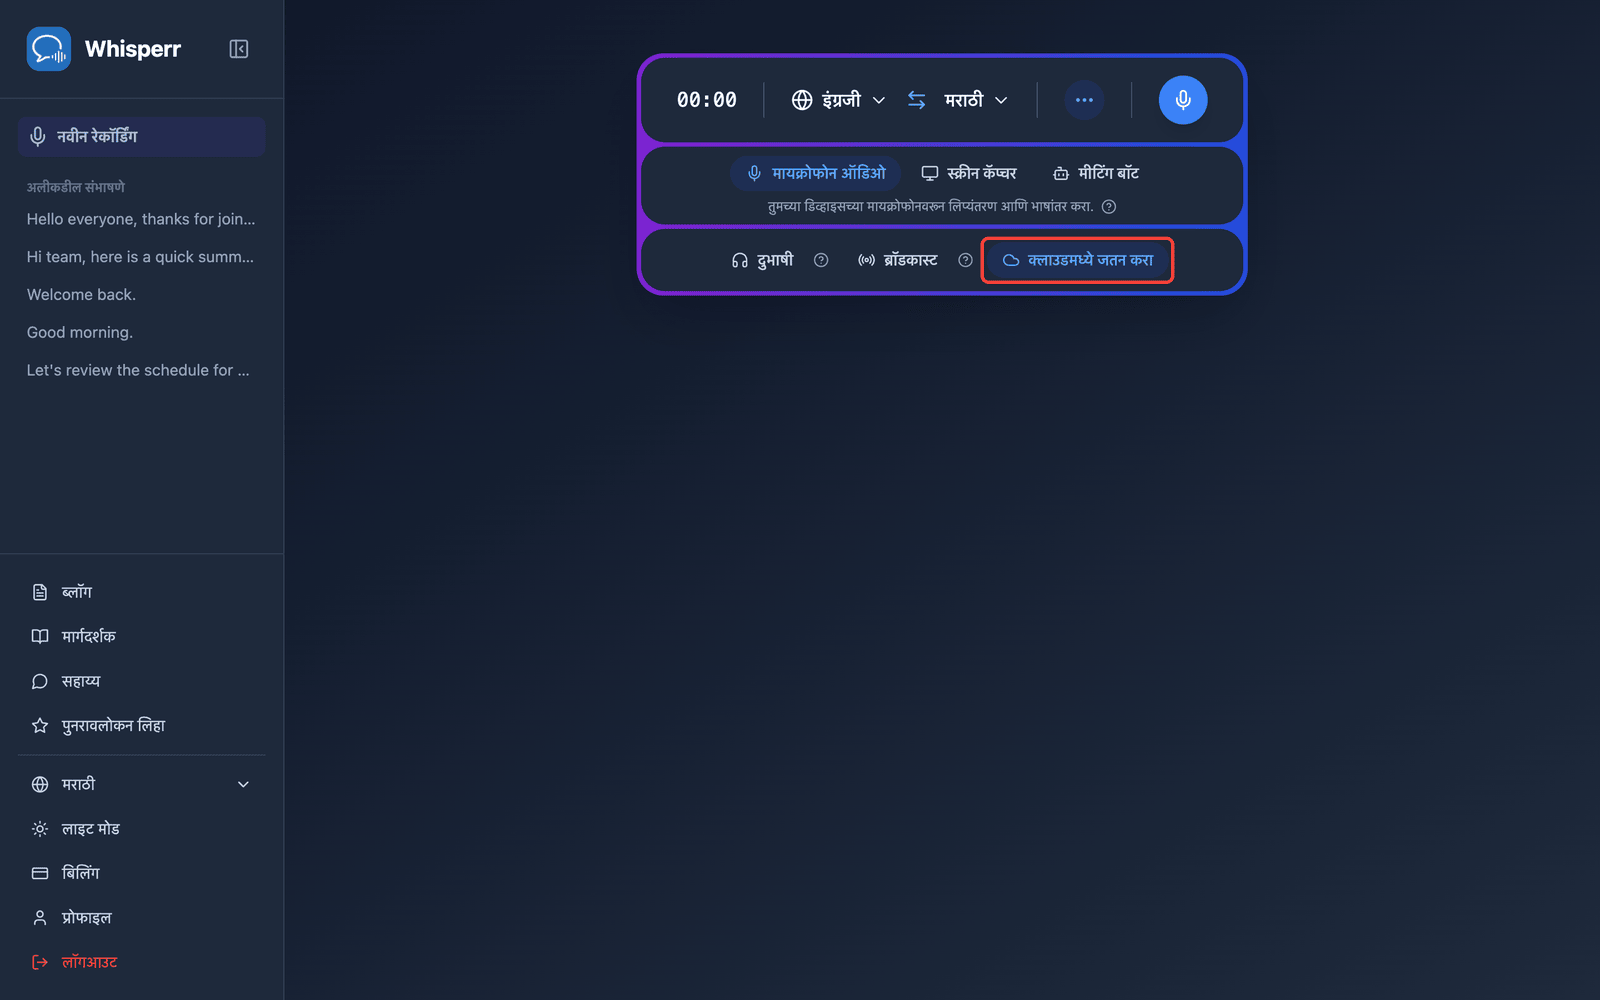Open target language dropdown मराठी in recorder
Screen dimensions: 1600x1000
(976, 100)
